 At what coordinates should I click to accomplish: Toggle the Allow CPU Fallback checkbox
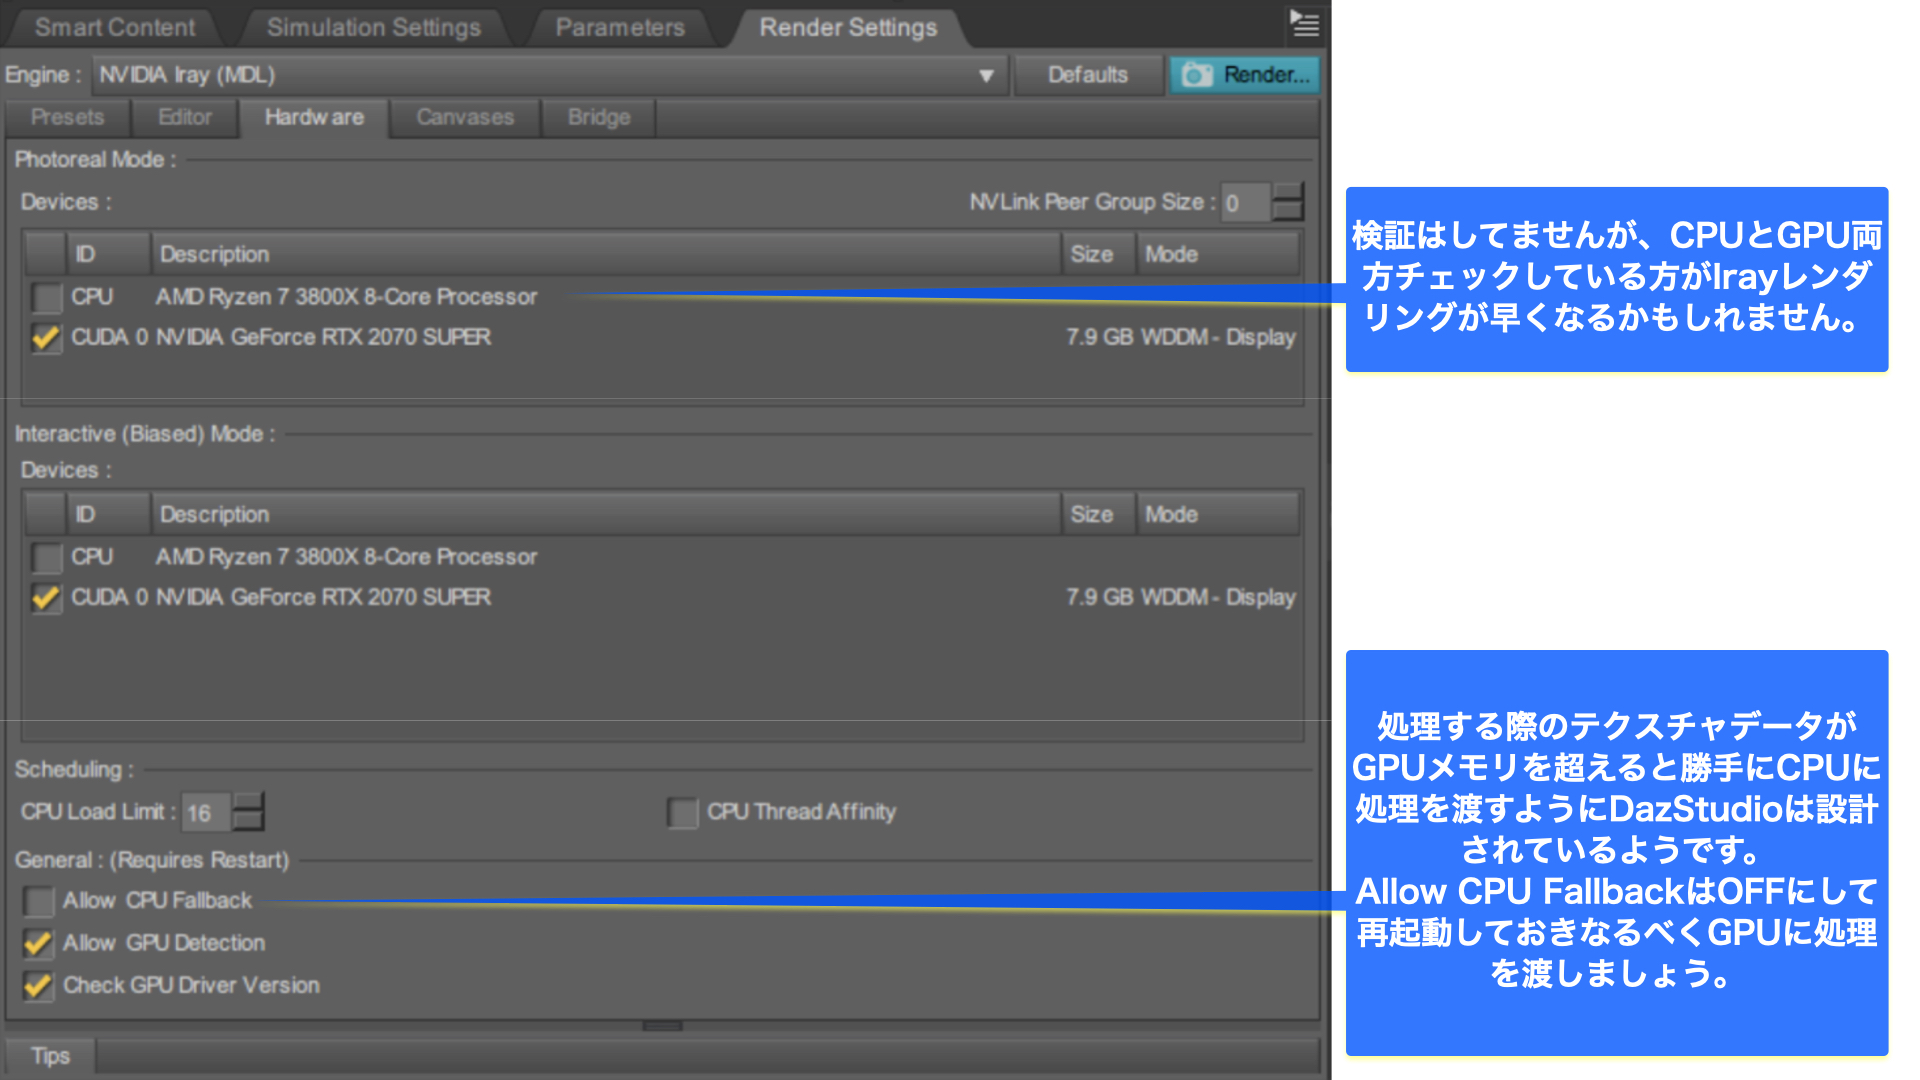click(38, 901)
